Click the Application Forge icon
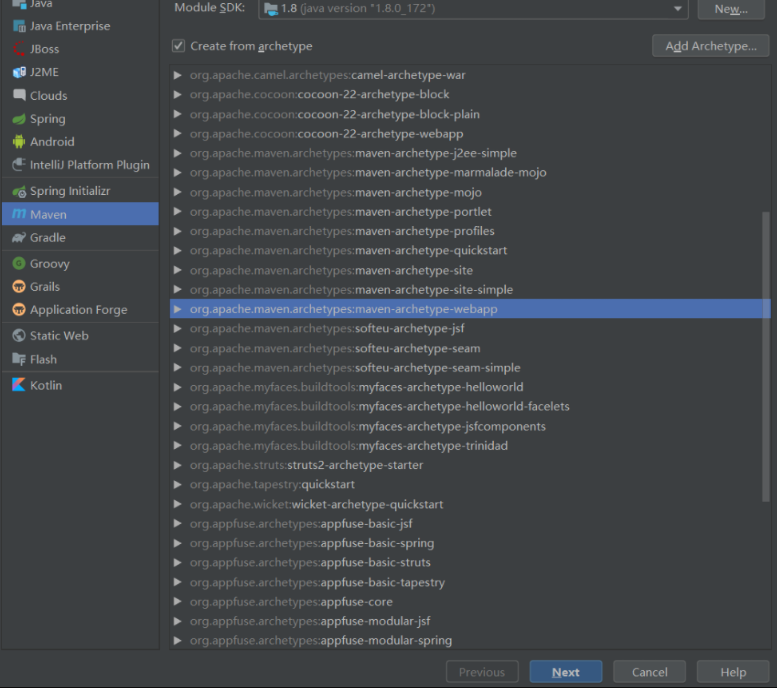Screen dimensions: 777x688 pyautogui.click(x=19, y=310)
